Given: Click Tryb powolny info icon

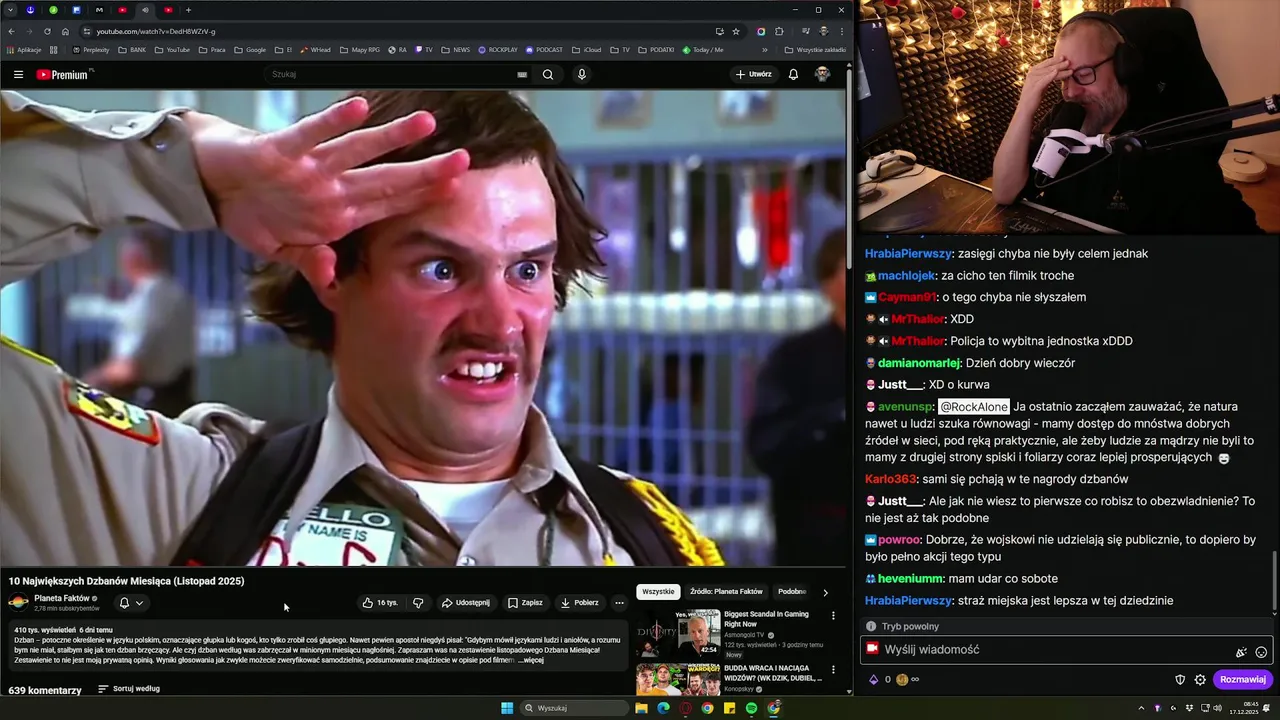Looking at the screenshot, I should click(x=871, y=626).
